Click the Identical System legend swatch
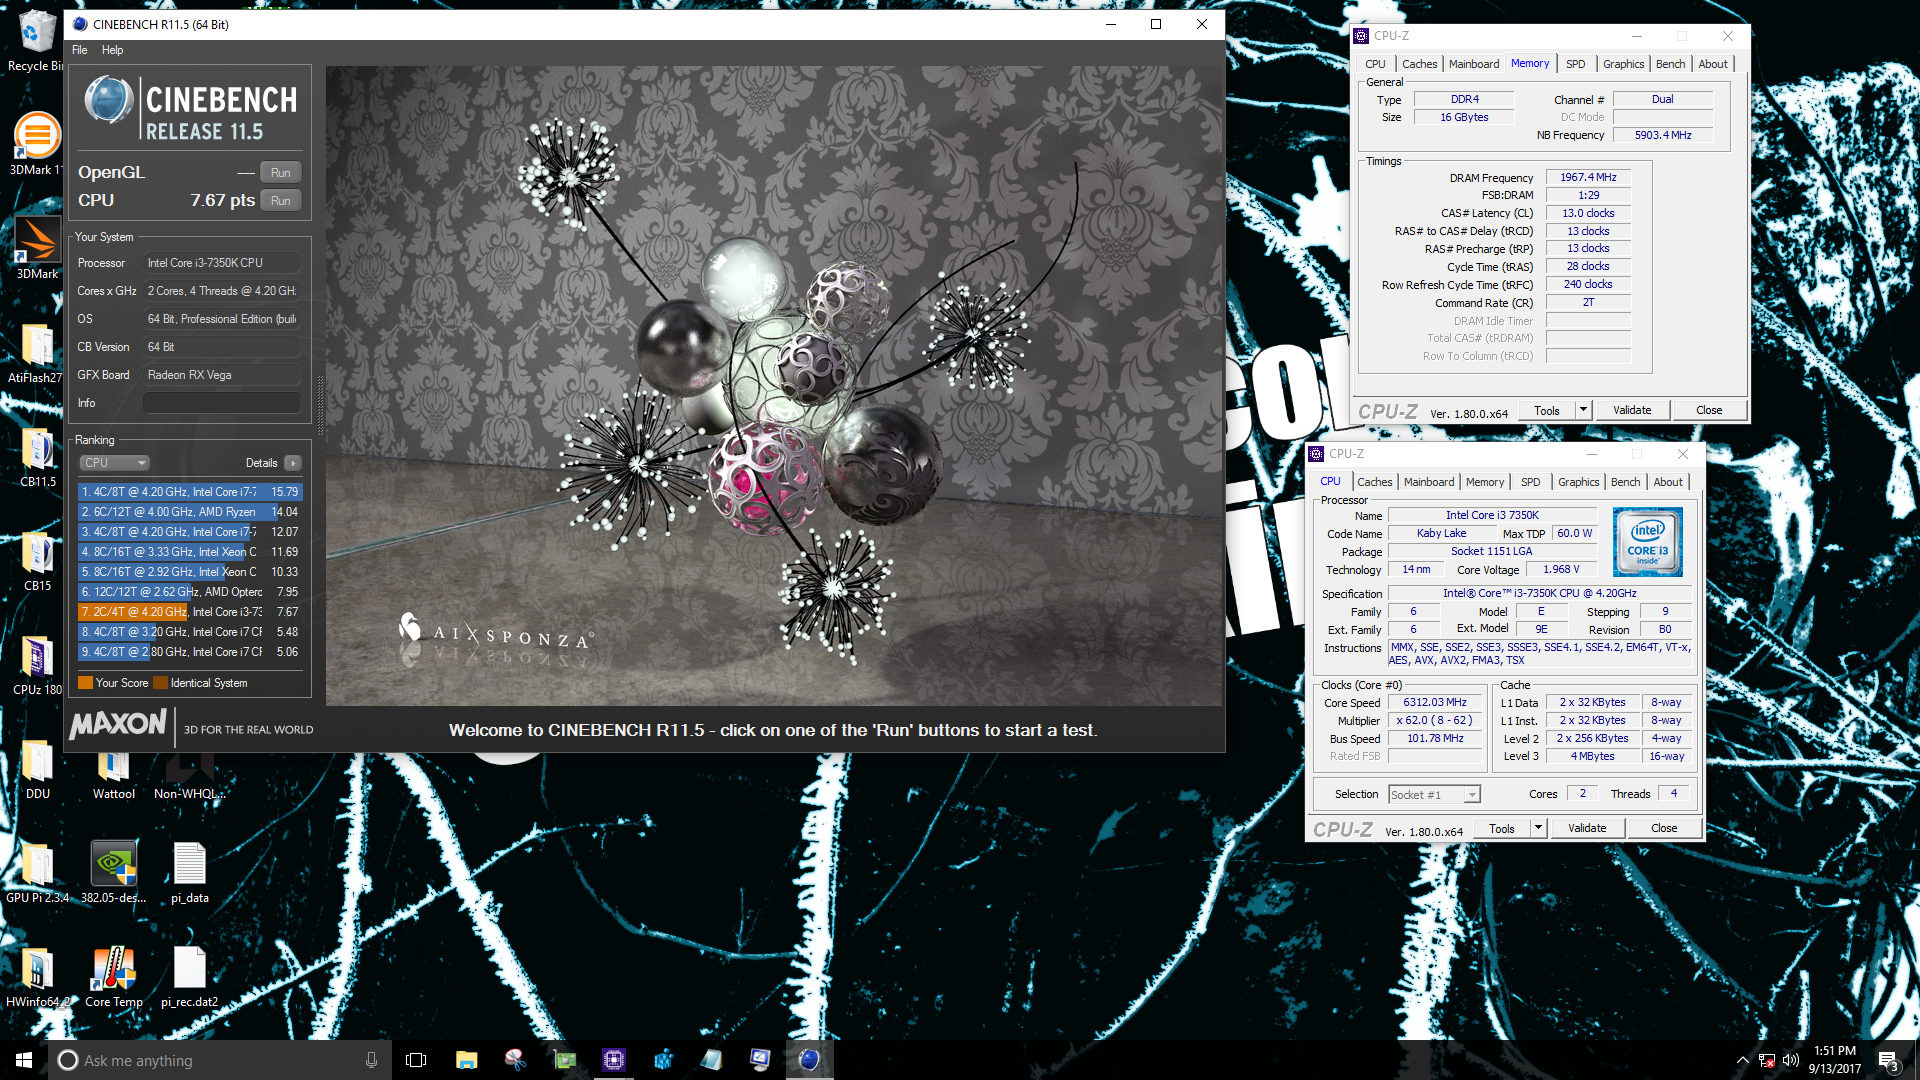 160,683
